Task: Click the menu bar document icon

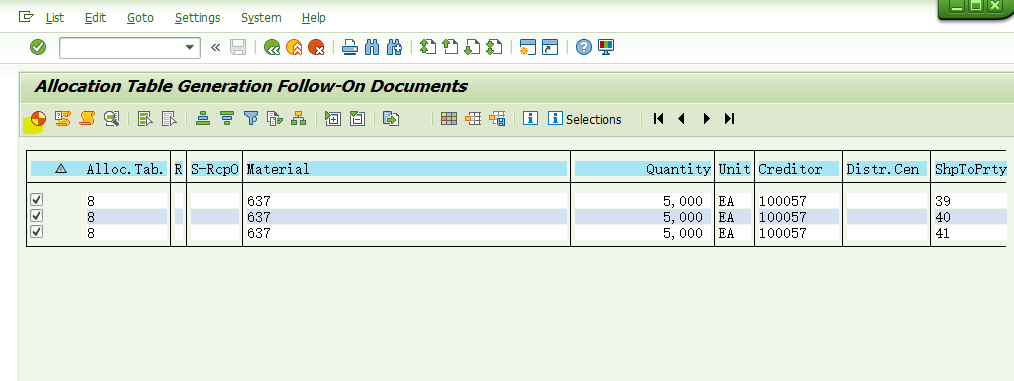Action: 26,17
